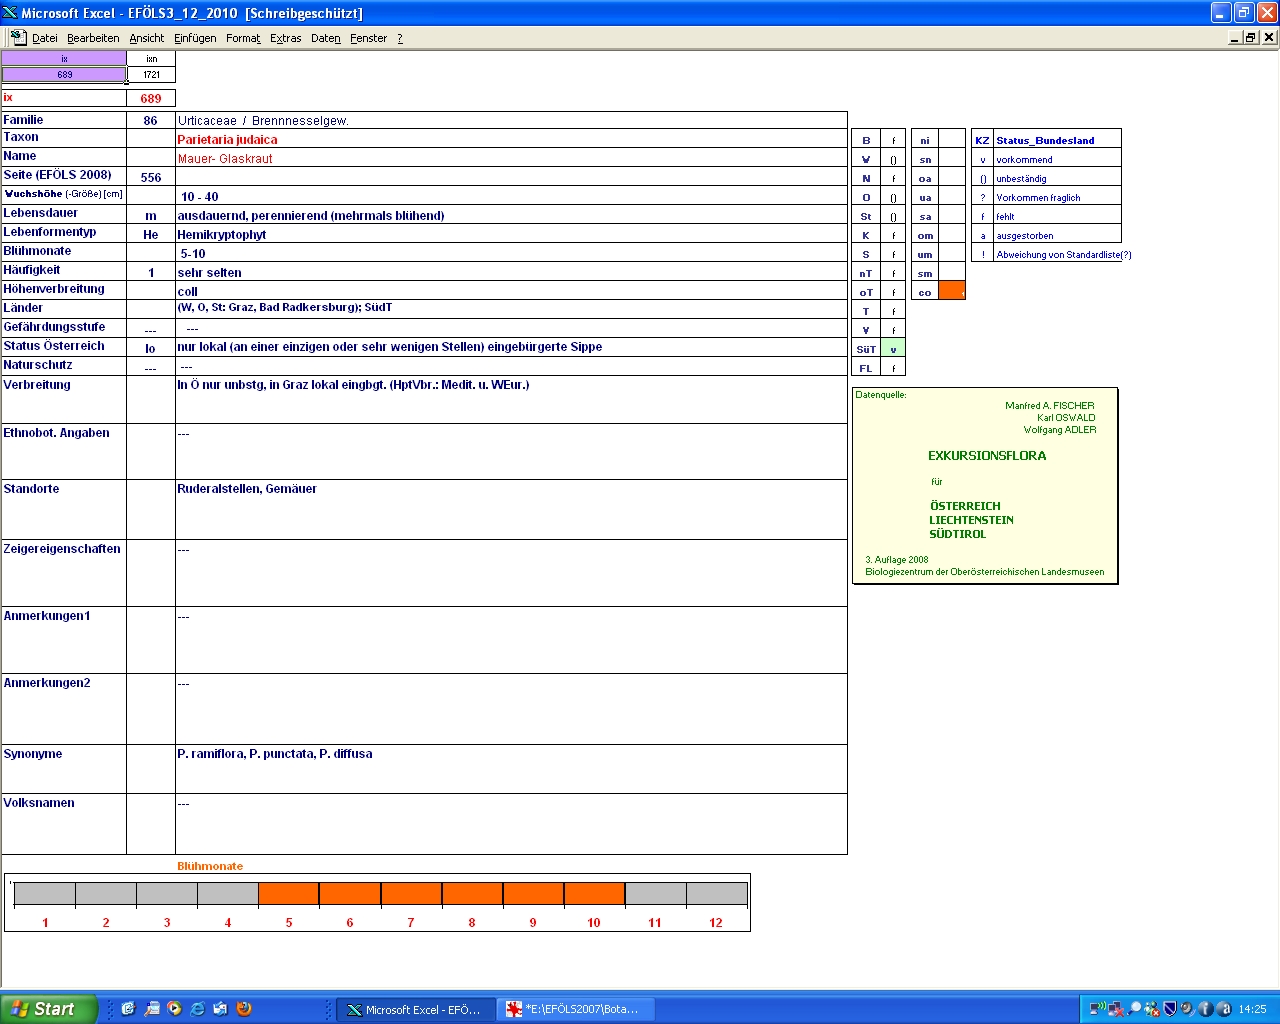
Task: Open the Fenster menu
Action: point(368,38)
